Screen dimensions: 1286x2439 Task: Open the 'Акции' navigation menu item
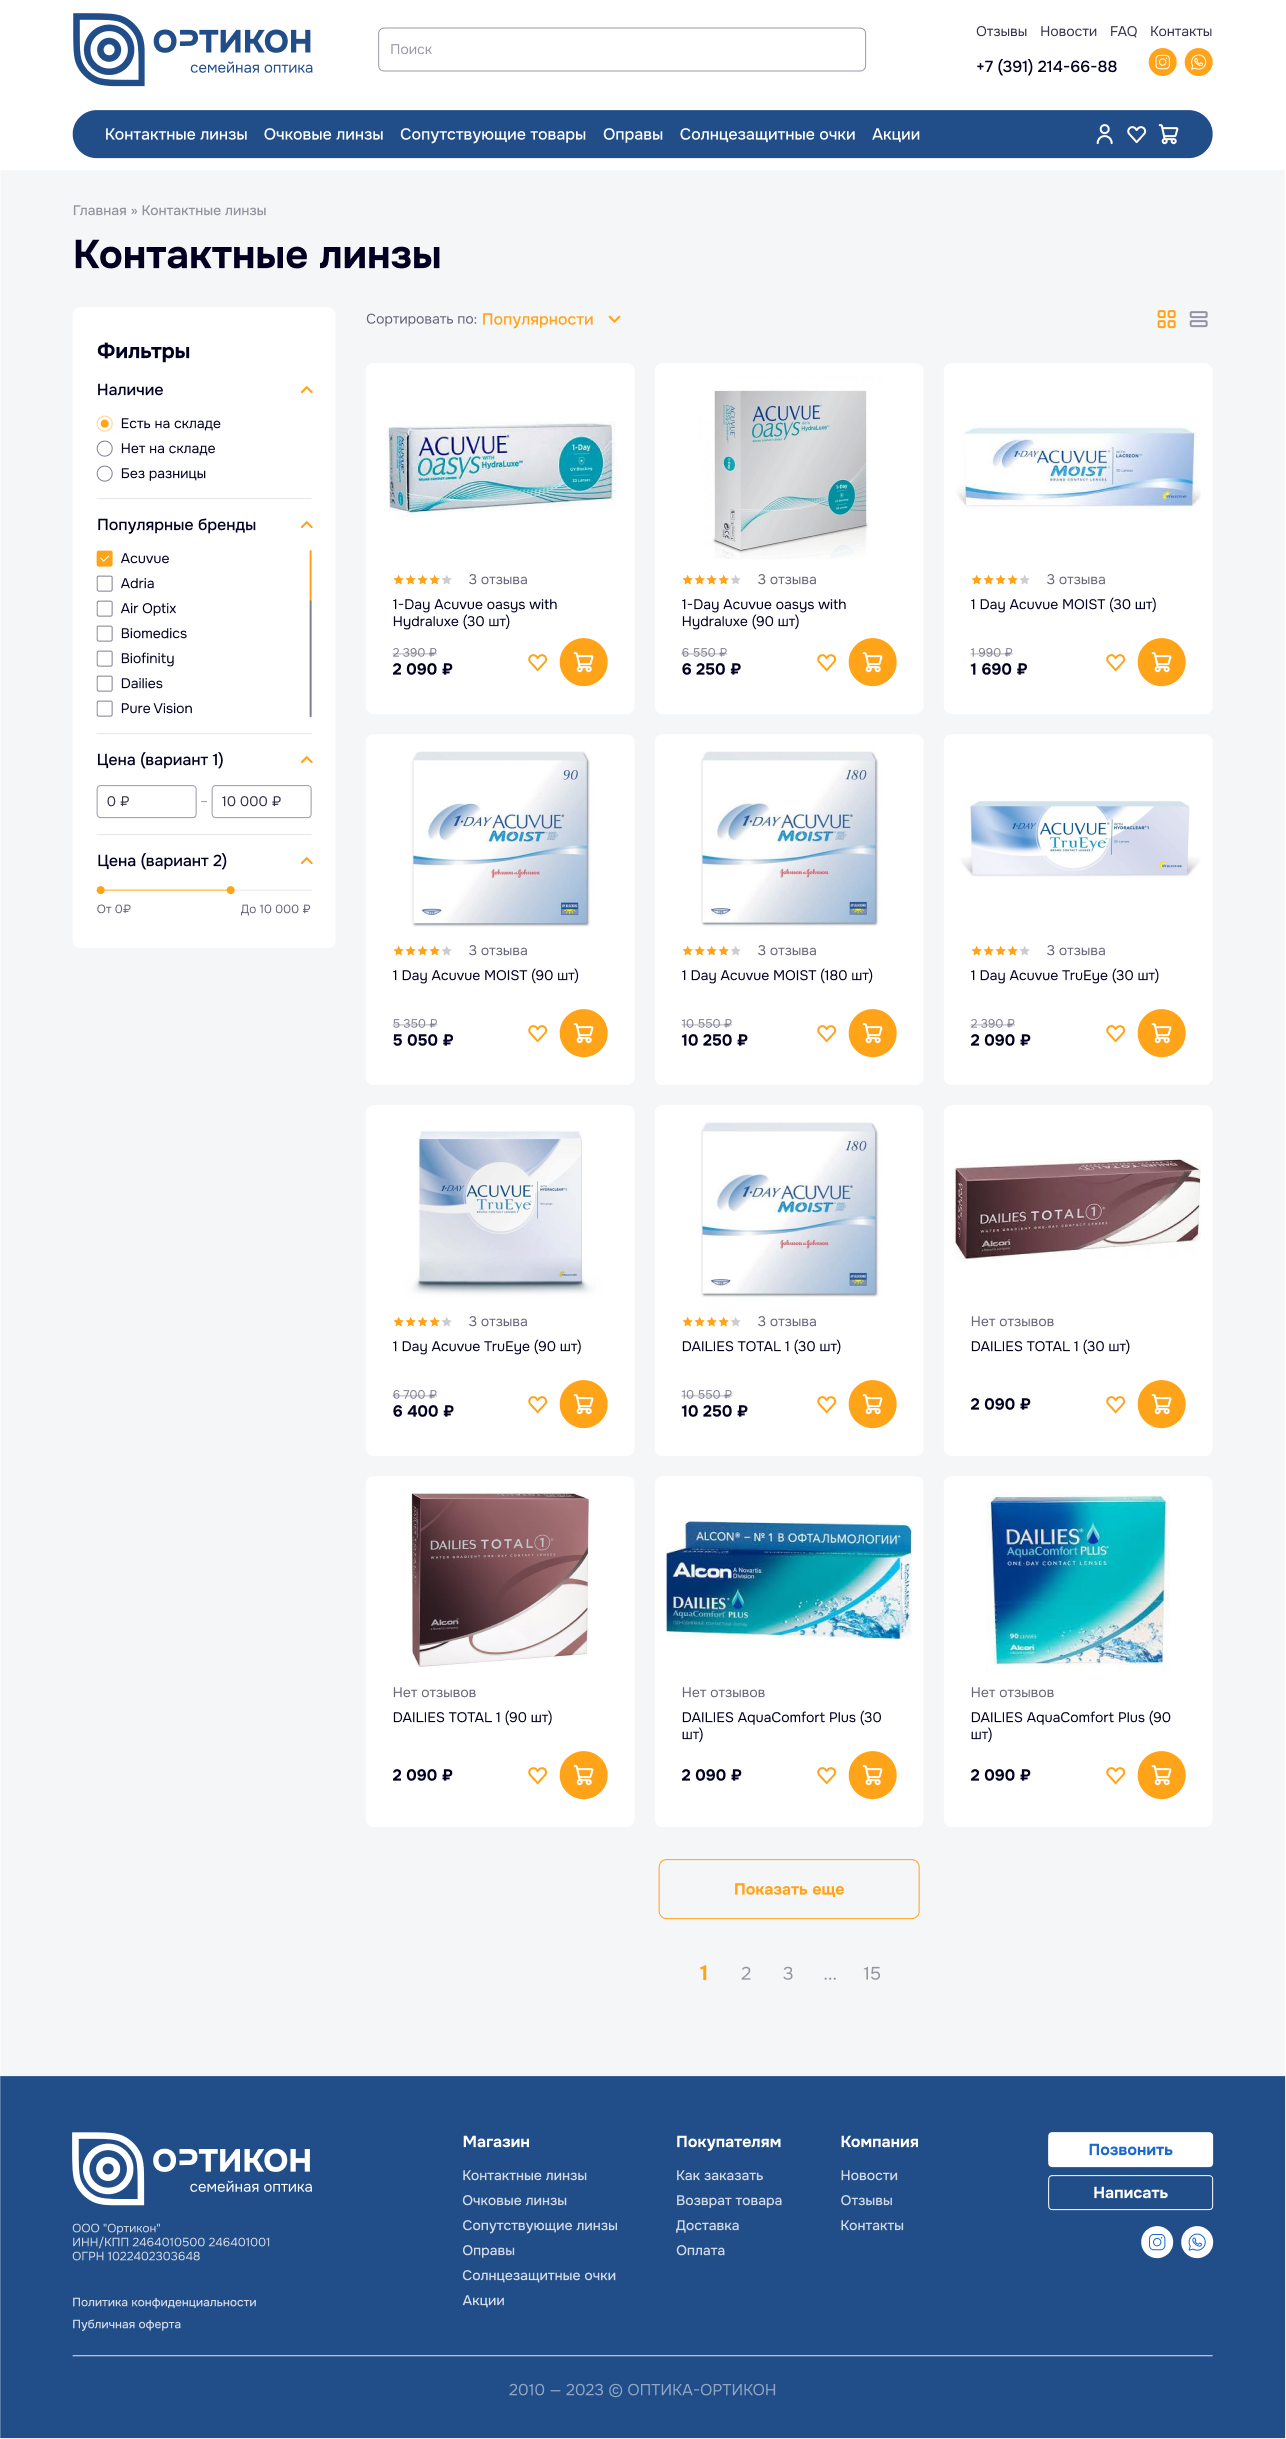point(895,134)
